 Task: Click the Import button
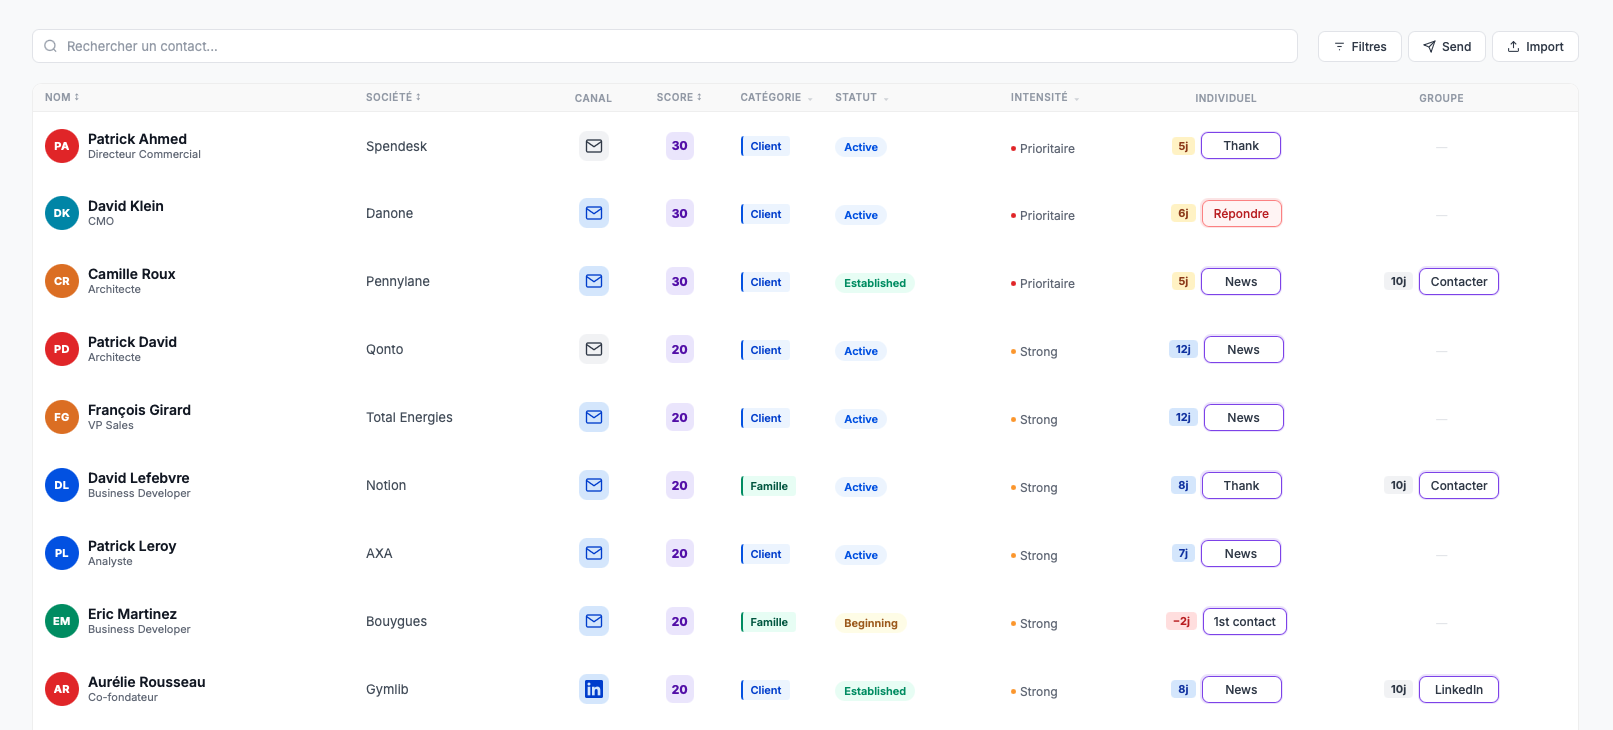pos(1535,47)
